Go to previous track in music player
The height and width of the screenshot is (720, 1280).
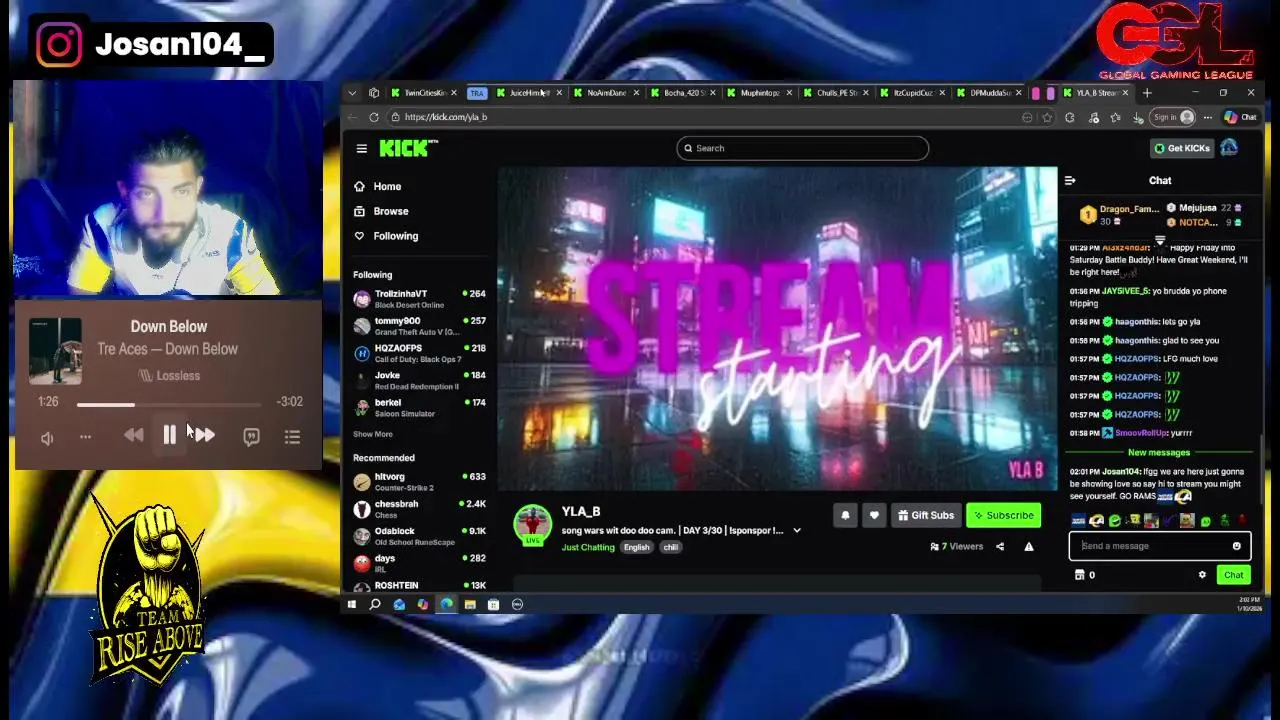point(133,435)
